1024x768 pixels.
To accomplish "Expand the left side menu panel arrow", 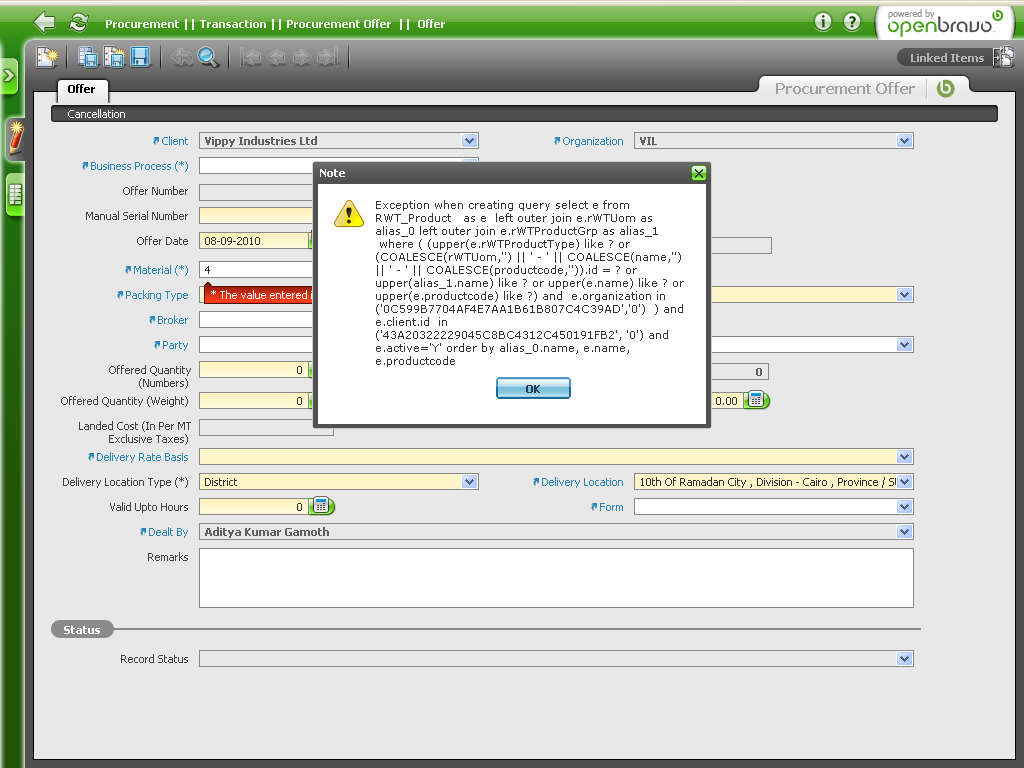I will [9, 76].
